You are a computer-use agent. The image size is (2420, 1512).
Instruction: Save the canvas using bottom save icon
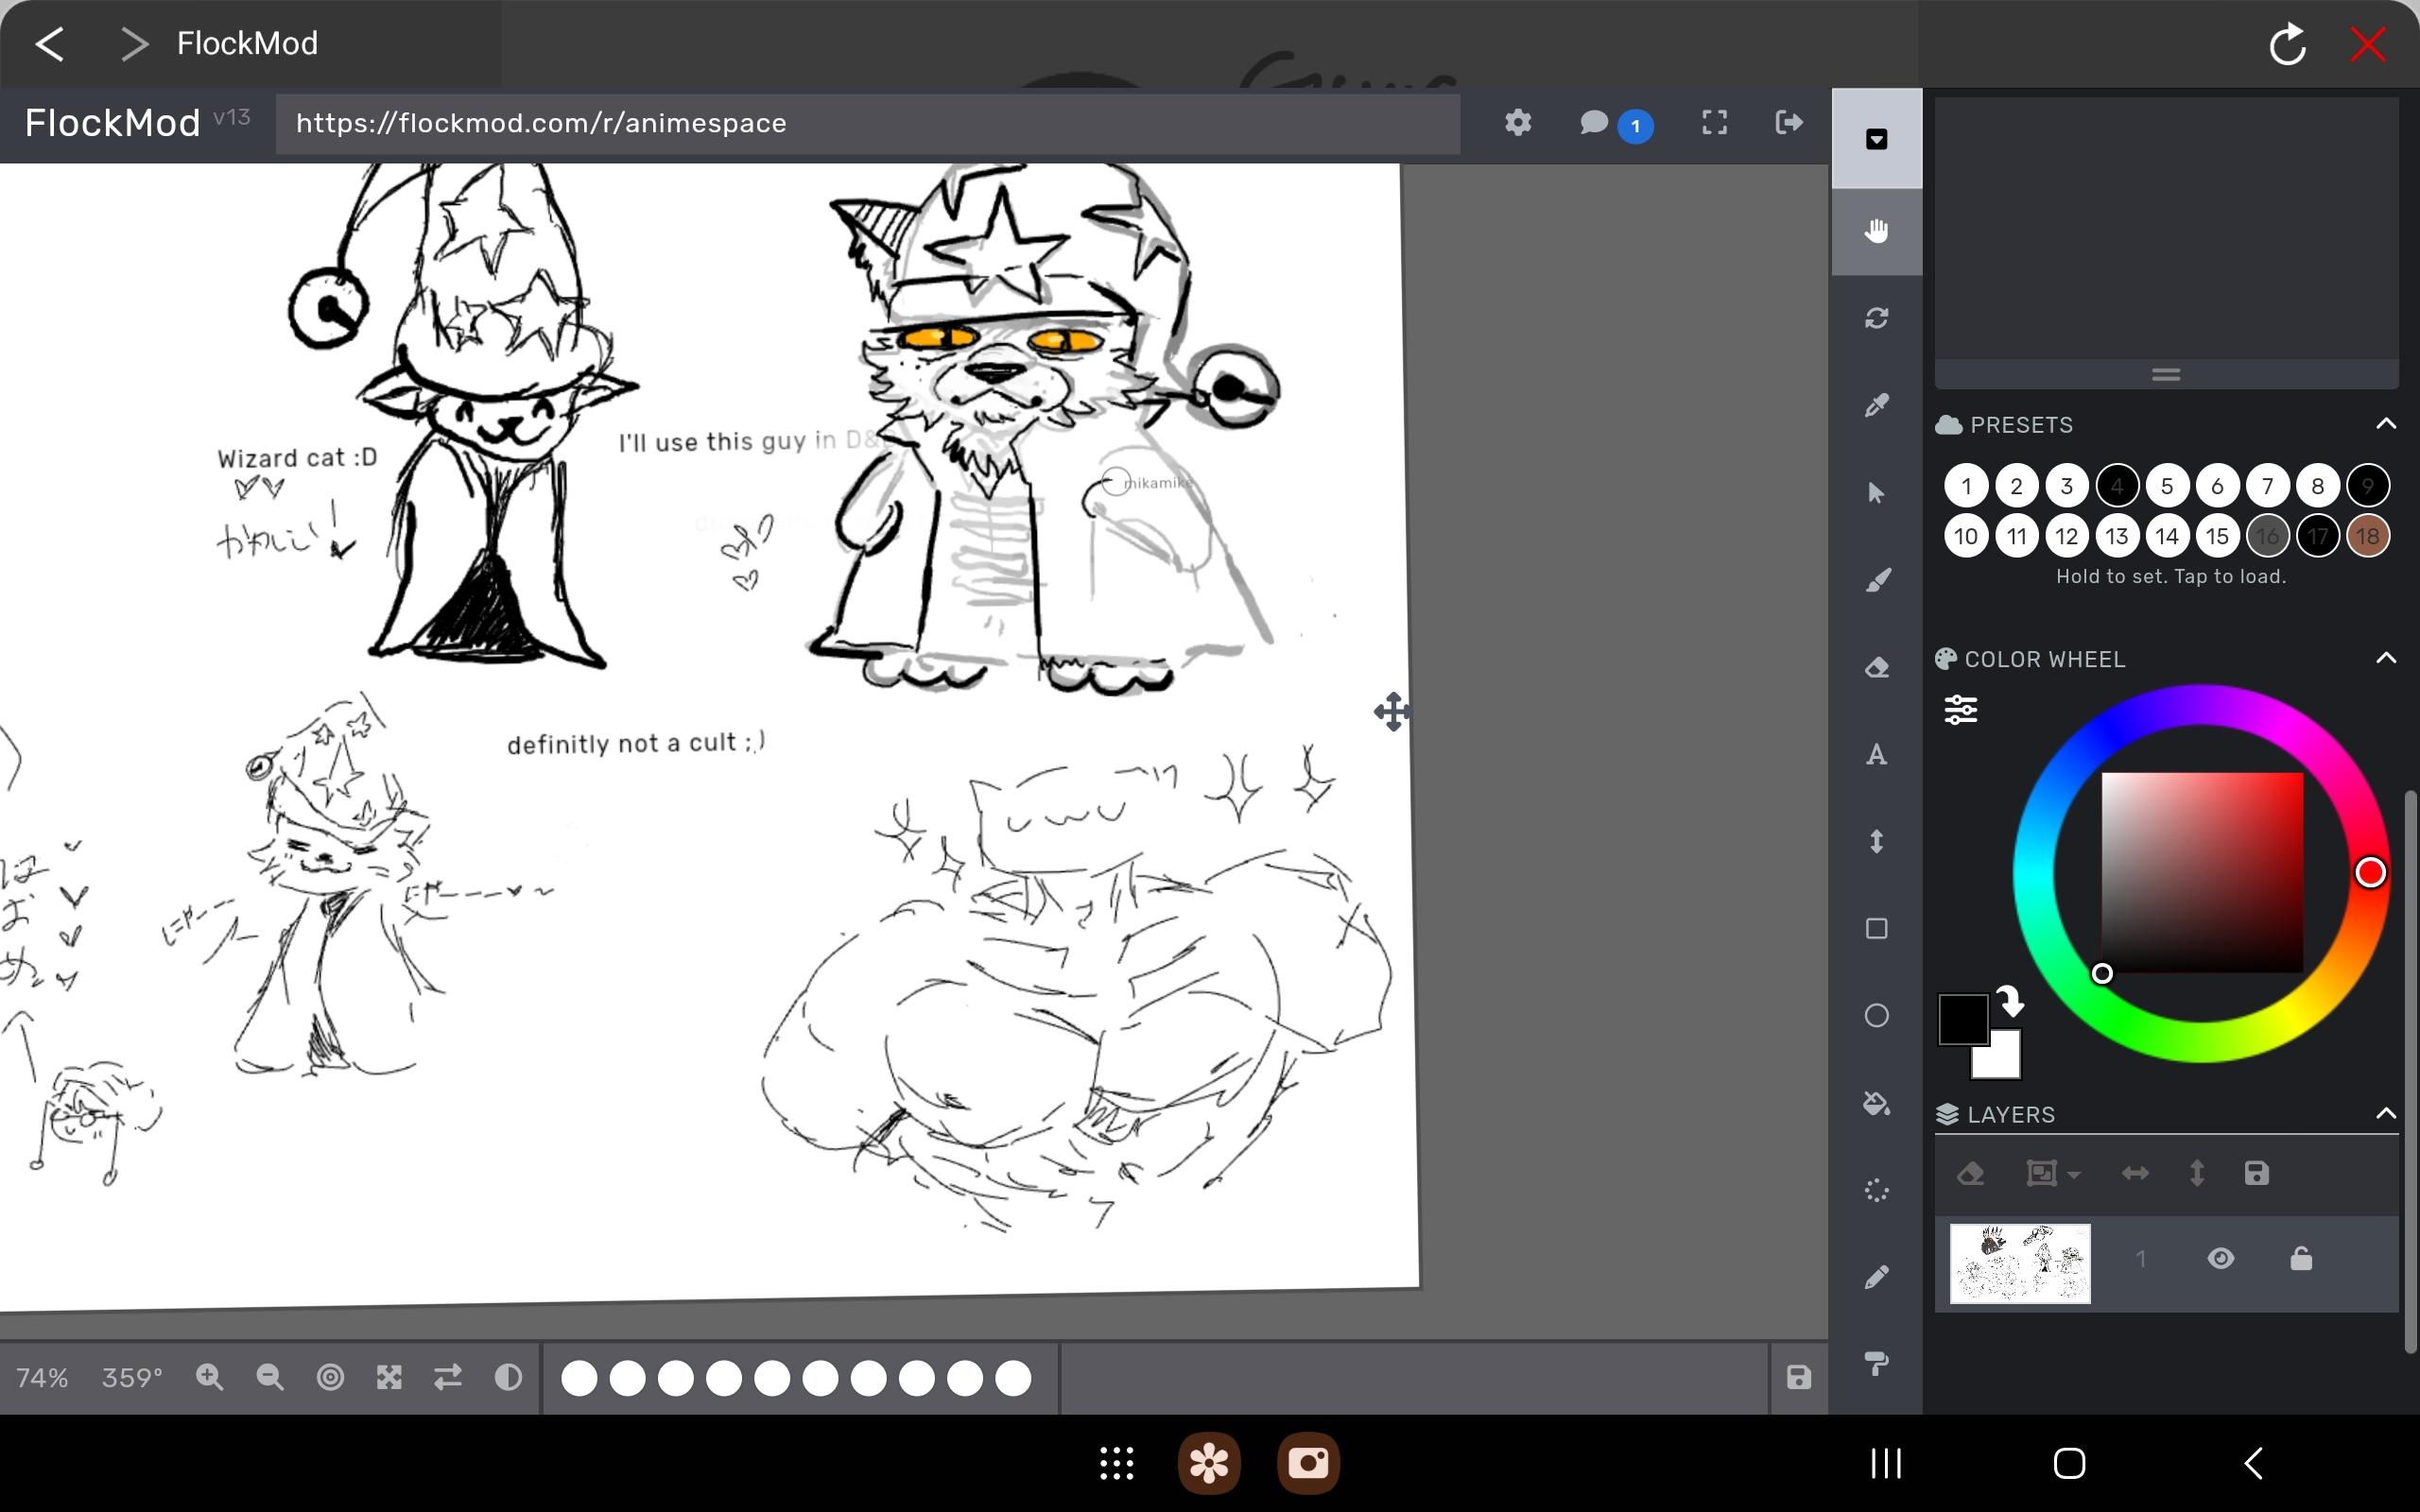(x=1798, y=1377)
